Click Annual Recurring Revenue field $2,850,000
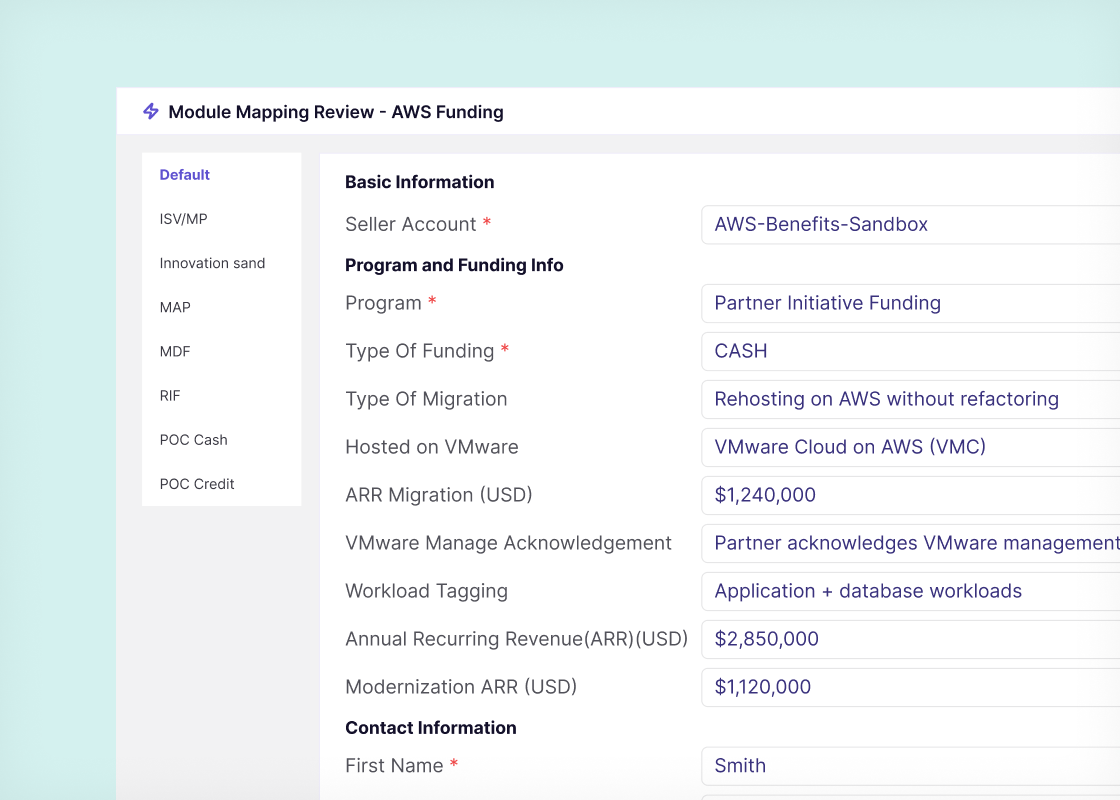The image size is (1120, 800). click(911, 639)
